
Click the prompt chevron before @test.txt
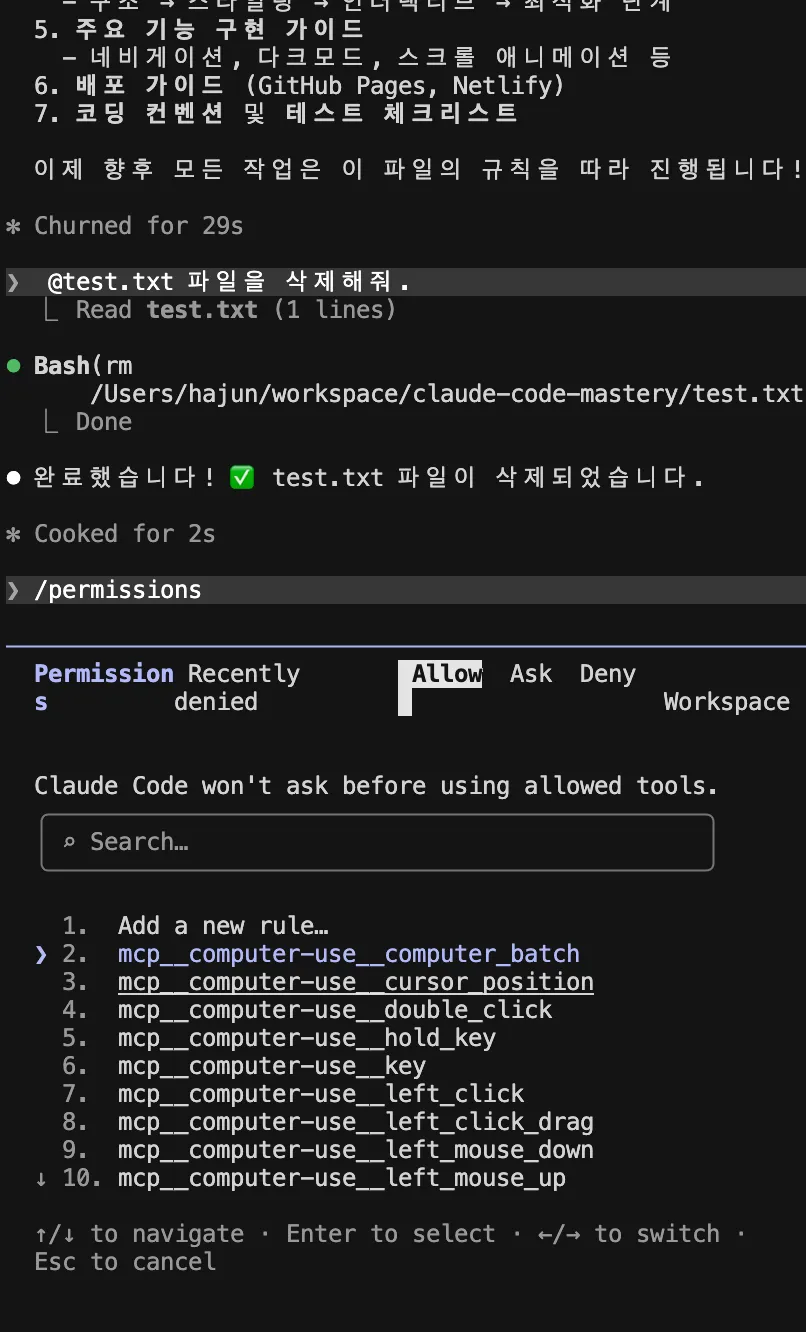click(13, 283)
